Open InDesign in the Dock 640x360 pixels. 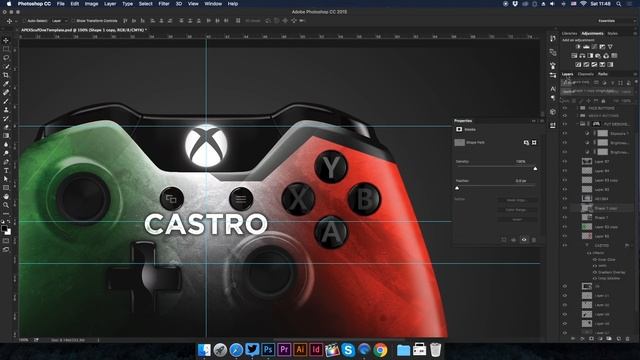pos(316,350)
